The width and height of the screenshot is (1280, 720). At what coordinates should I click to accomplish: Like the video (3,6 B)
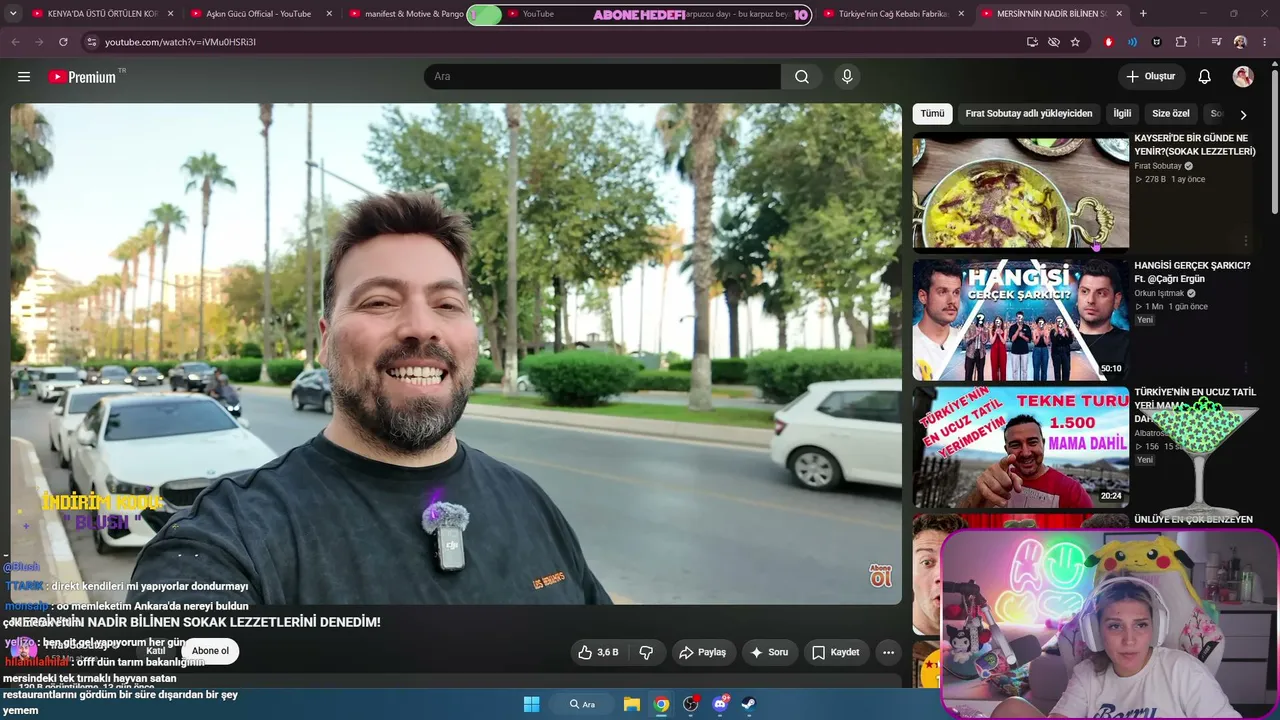click(598, 652)
